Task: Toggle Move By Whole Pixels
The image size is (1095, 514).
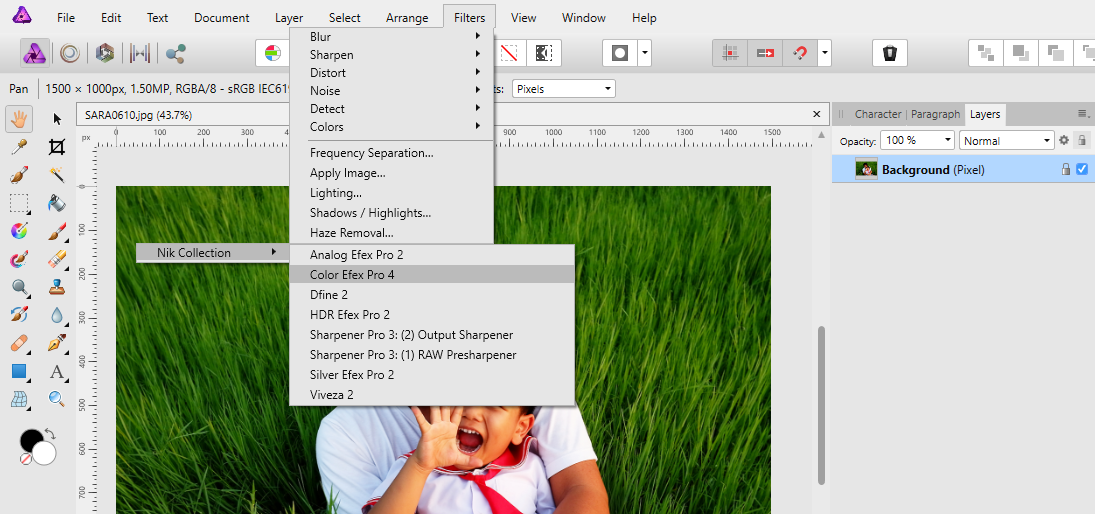Action: 765,53
